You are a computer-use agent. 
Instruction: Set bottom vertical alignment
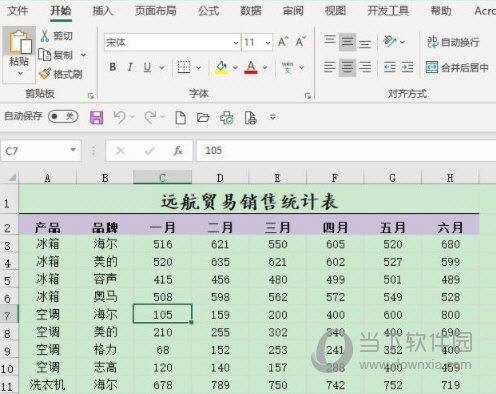[x=365, y=43]
